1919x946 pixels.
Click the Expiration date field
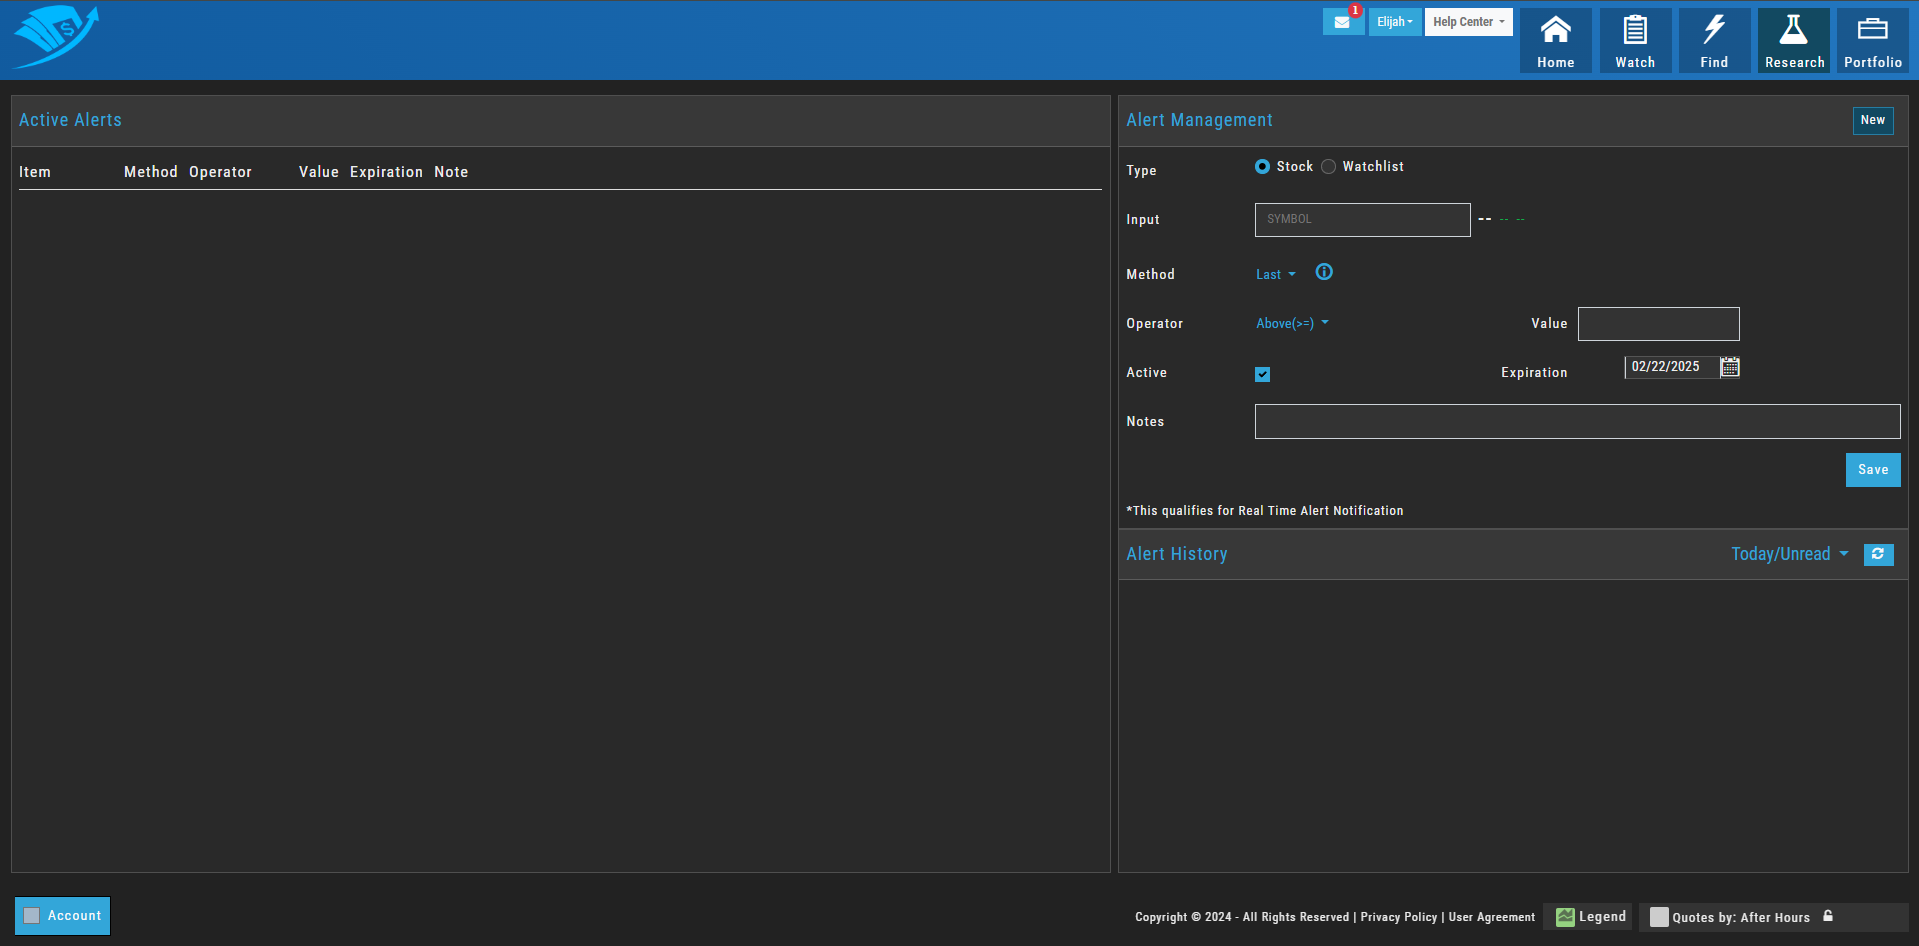point(1671,367)
